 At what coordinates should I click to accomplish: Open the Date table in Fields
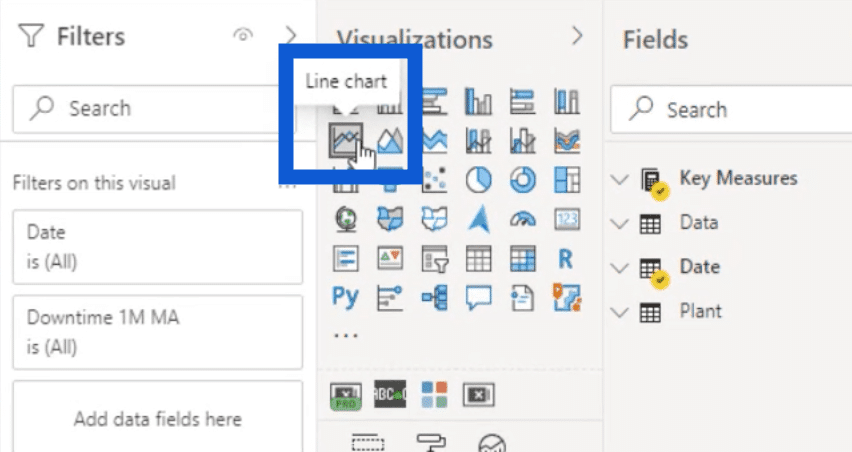[x=700, y=267]
